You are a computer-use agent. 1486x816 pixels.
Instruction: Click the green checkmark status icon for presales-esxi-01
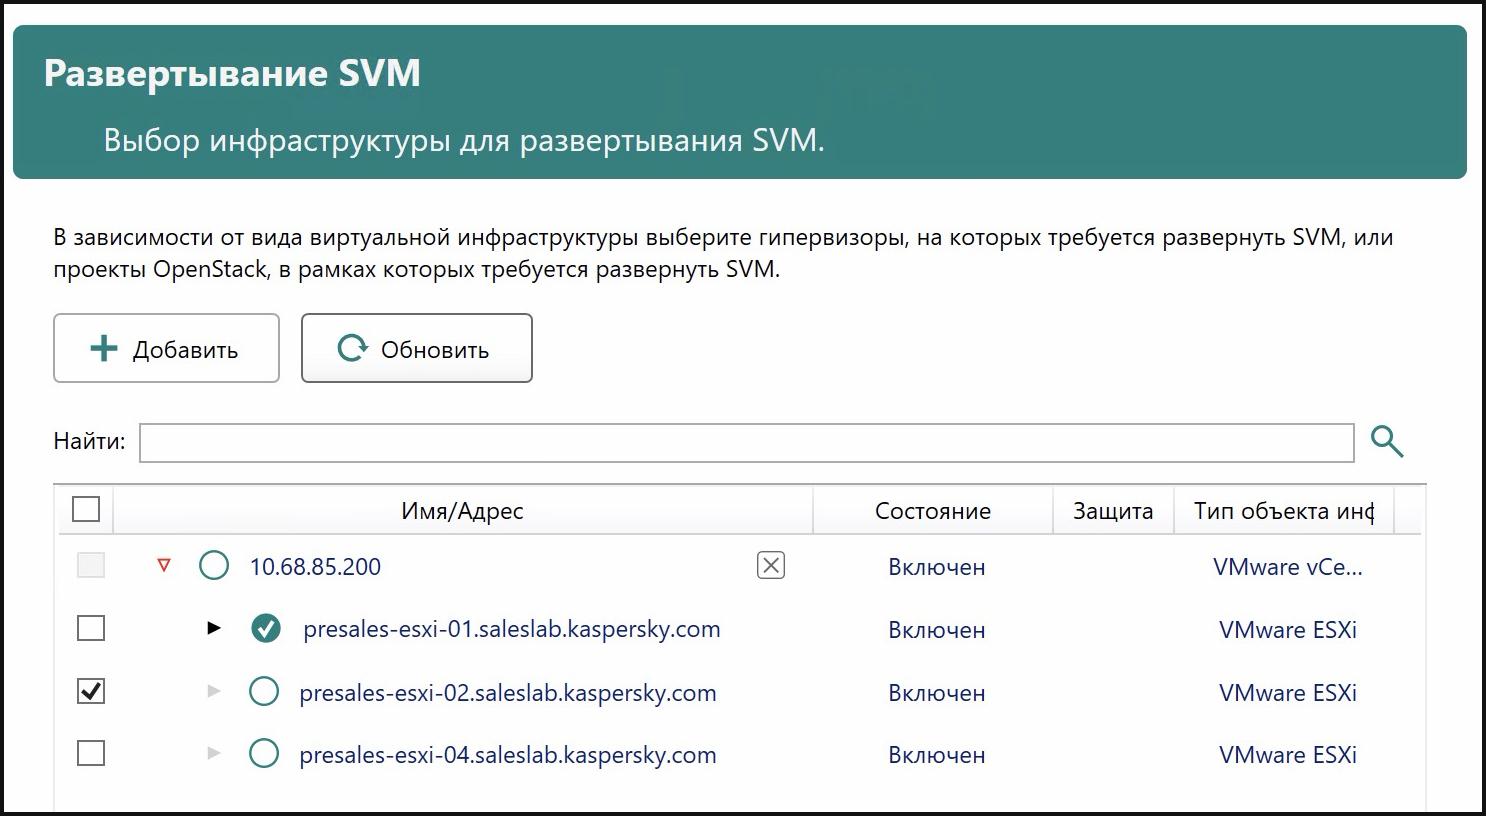point(266,629)
